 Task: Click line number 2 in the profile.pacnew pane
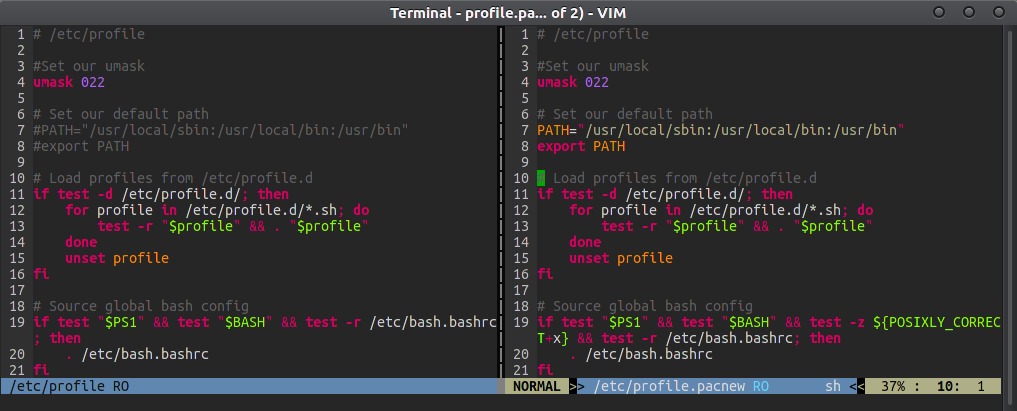(525, 51)
